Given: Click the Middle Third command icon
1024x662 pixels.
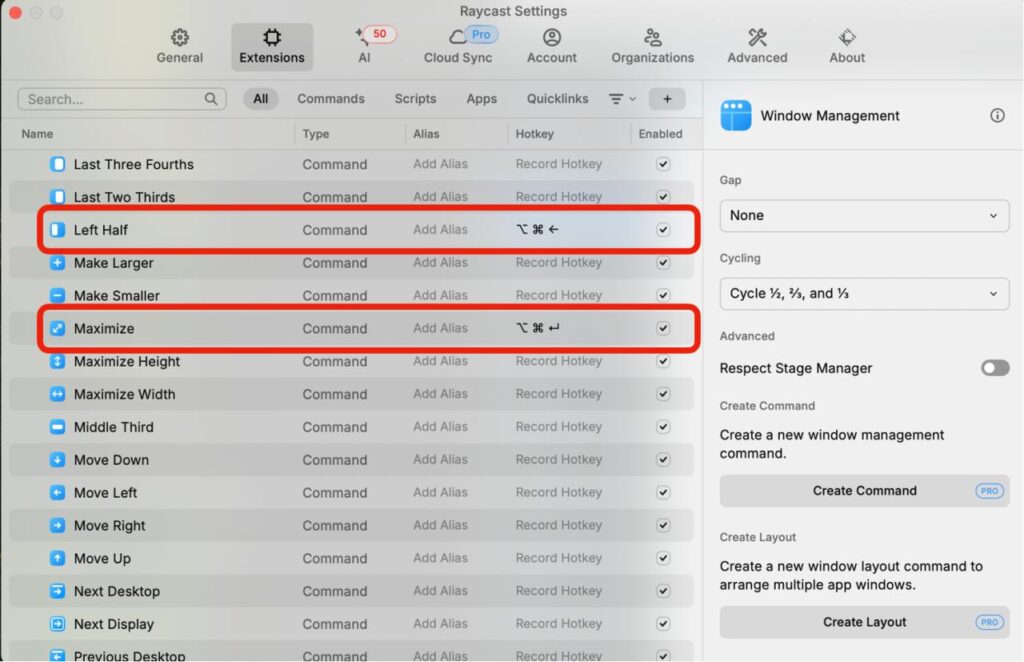Looking at the screenshot, I should point(57,427).
